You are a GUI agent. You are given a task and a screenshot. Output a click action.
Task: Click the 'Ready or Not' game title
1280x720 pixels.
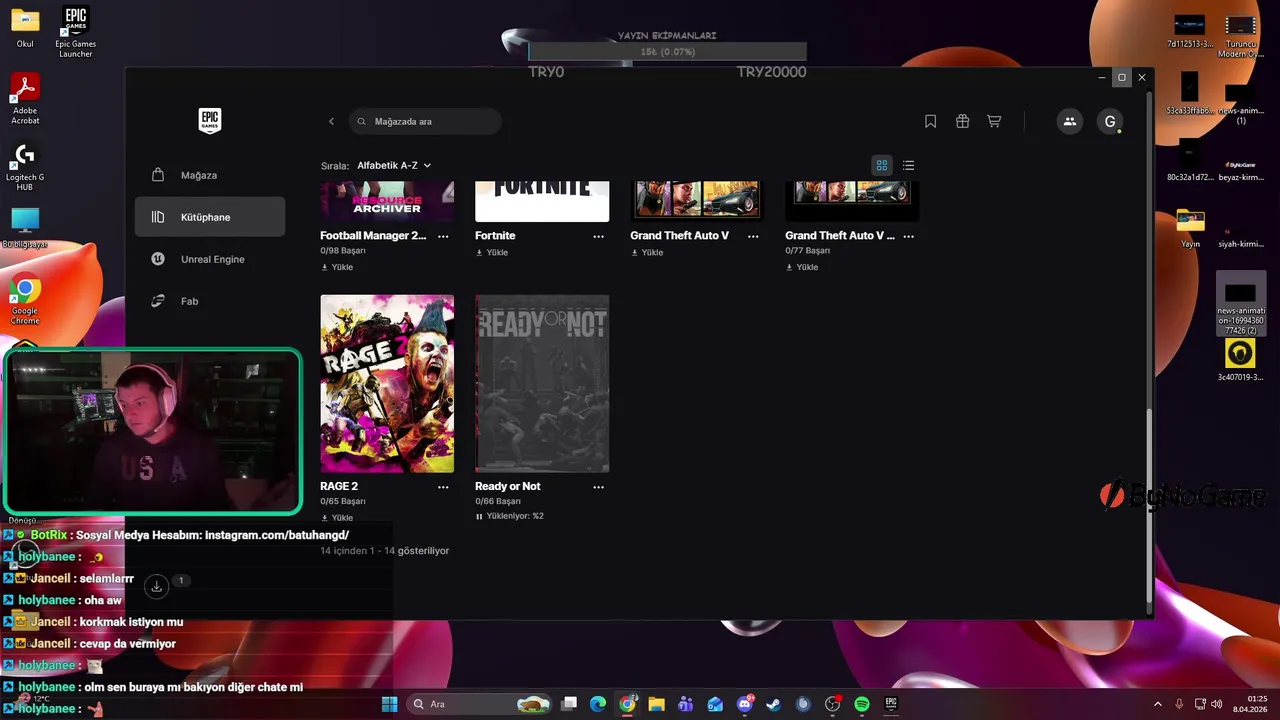pyautogui.click(x=508, y=487)
